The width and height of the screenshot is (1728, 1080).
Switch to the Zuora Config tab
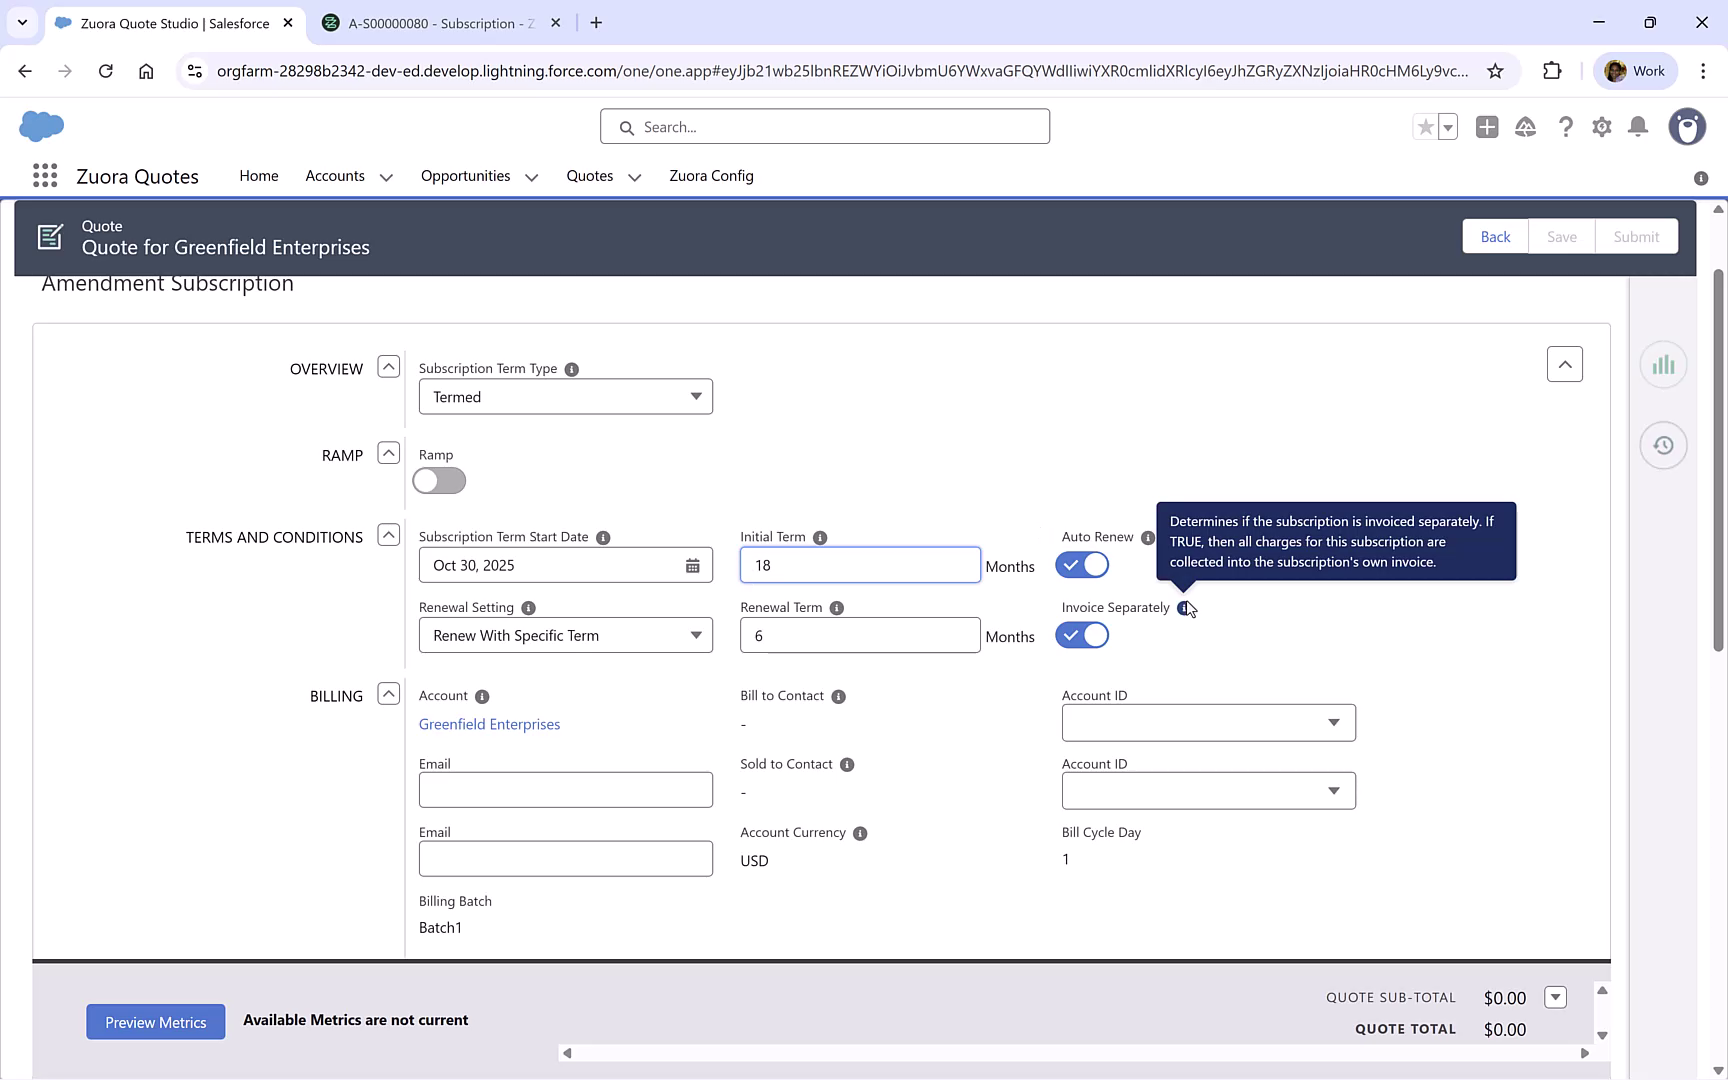pyautogui.click(x=711, y=176)
